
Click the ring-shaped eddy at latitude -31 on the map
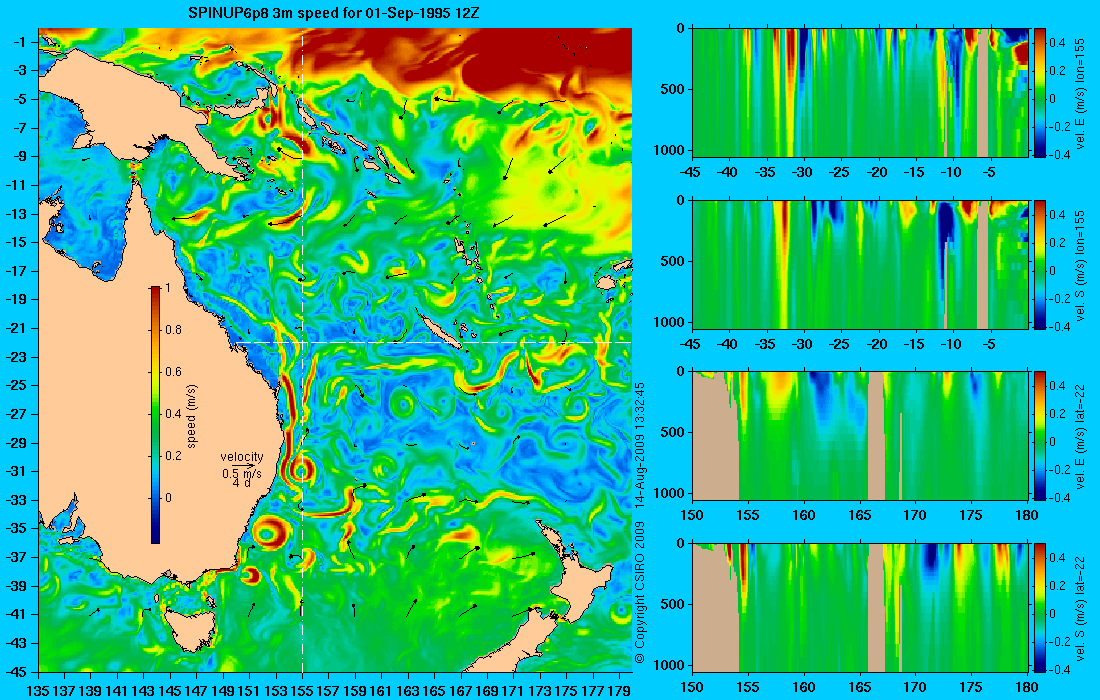[x=302, y=471]
